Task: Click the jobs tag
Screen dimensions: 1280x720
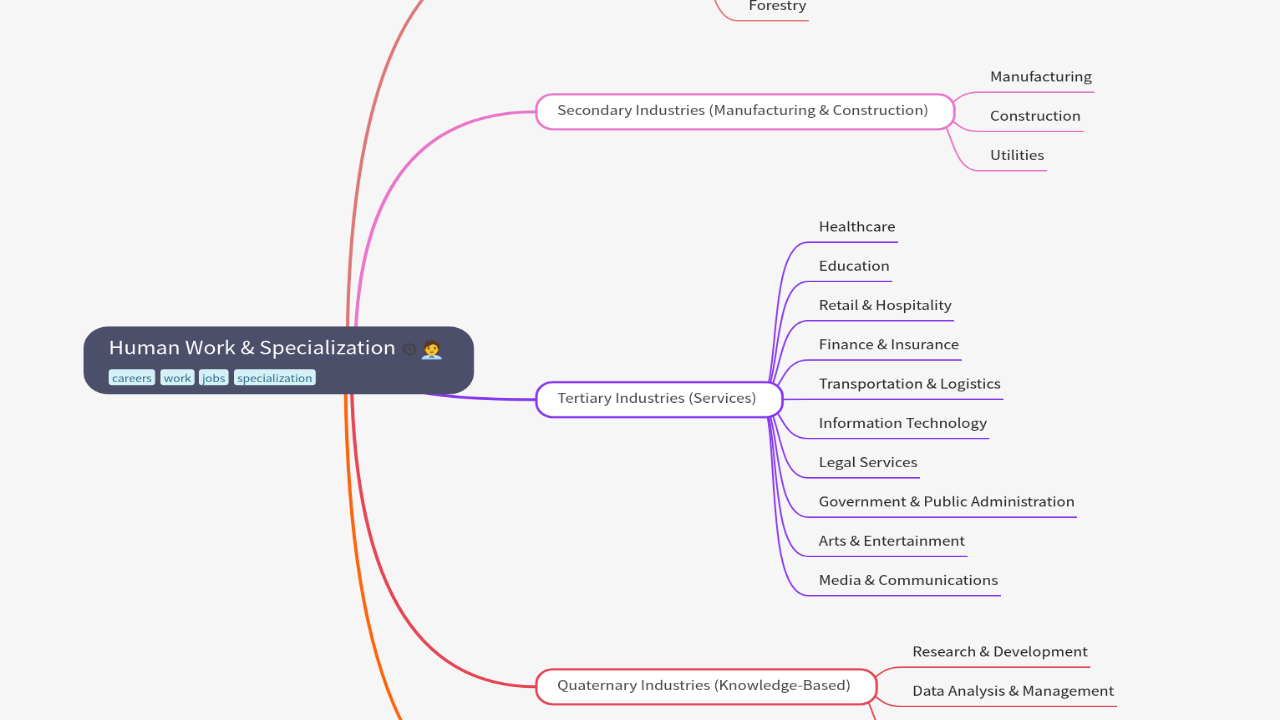Action: click(x=214, y=378)
